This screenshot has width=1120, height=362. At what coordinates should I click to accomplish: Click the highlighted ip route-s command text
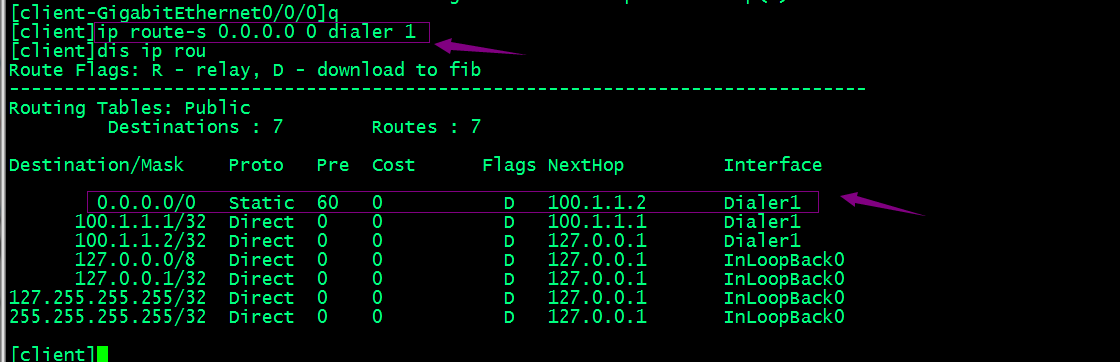(x=256, y=32)
